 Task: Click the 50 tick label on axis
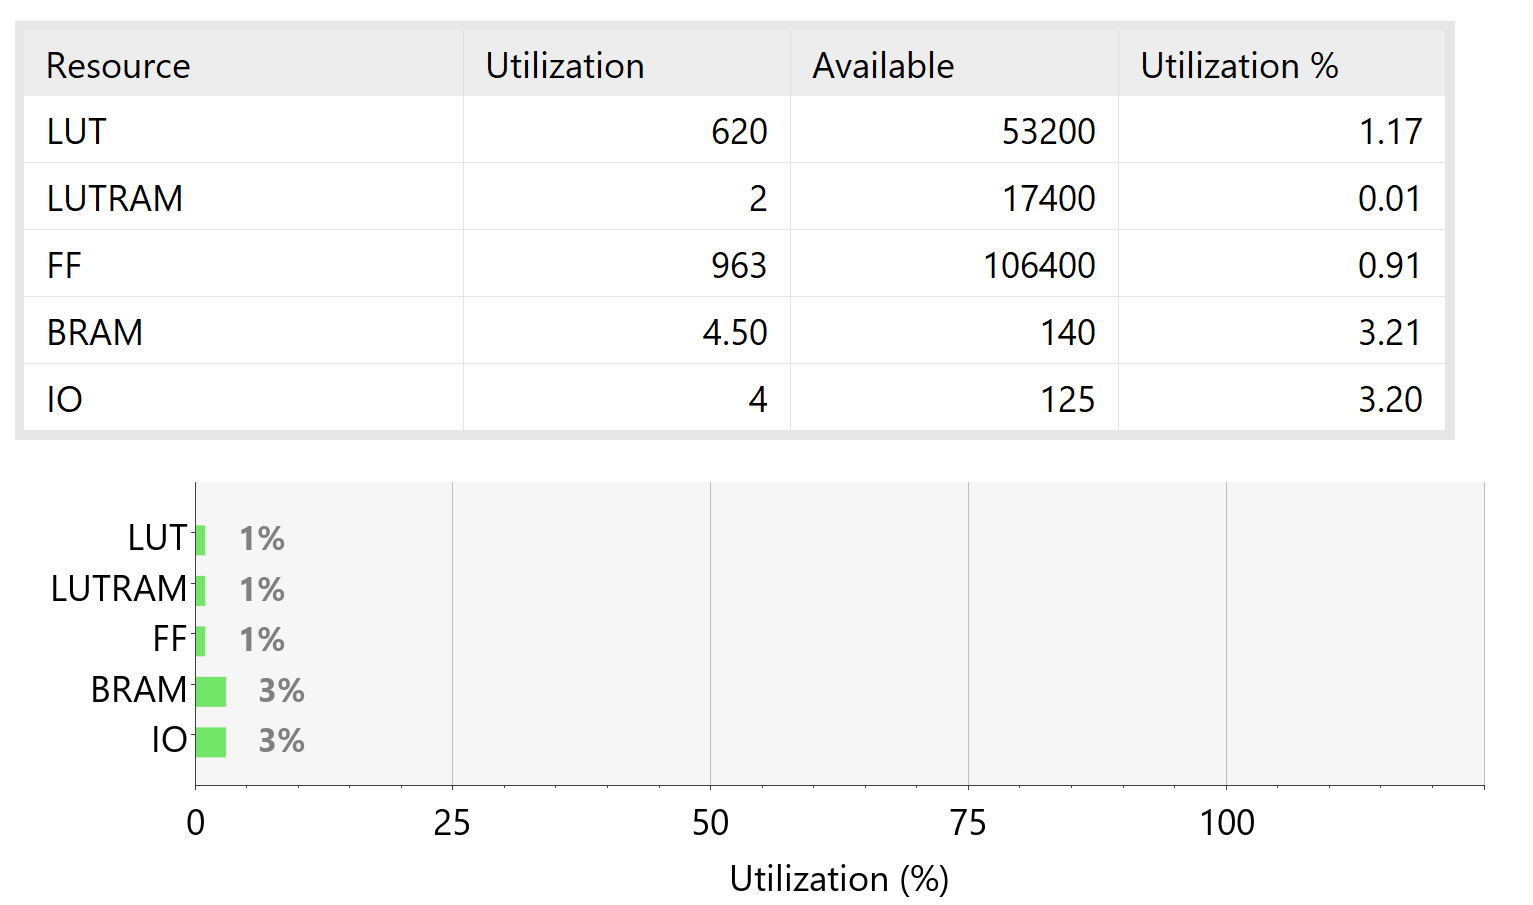point(710,822)
